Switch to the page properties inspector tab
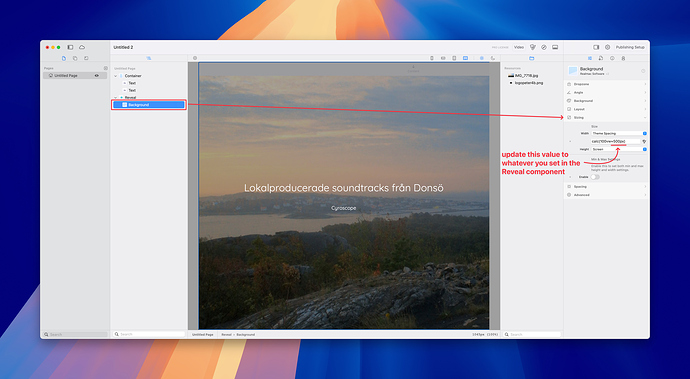 coord(601,58)
